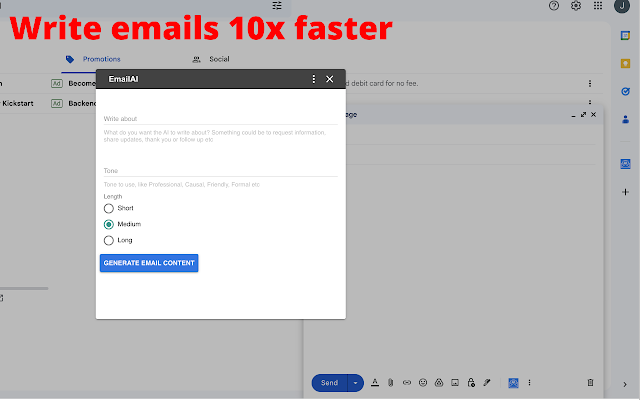
Task: Toggle confidential mode lock icon
Action: tap(471, 382)
